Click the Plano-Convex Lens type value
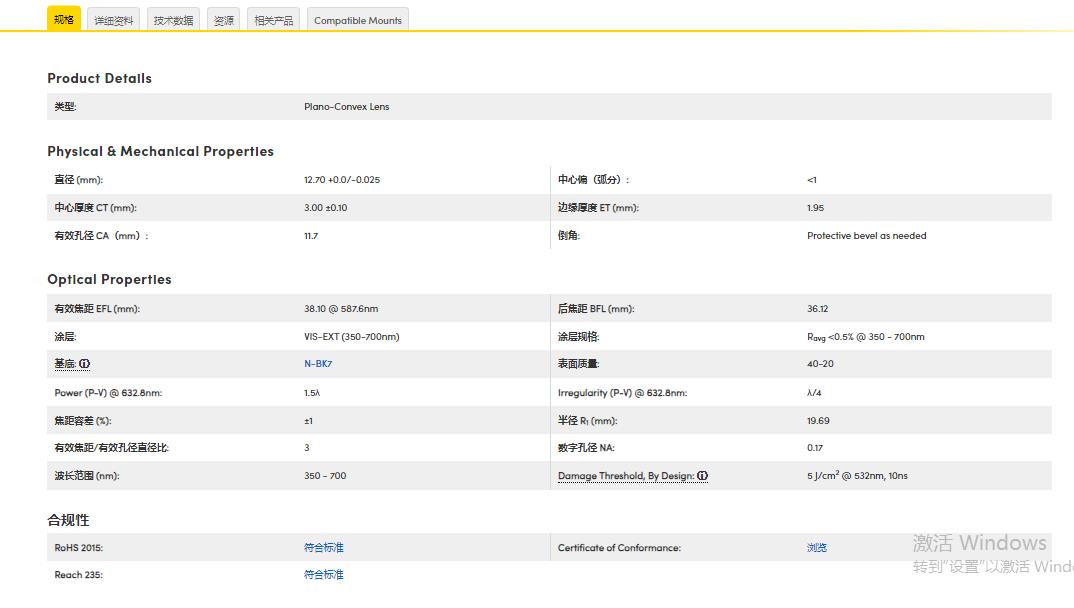 point(347,107)
